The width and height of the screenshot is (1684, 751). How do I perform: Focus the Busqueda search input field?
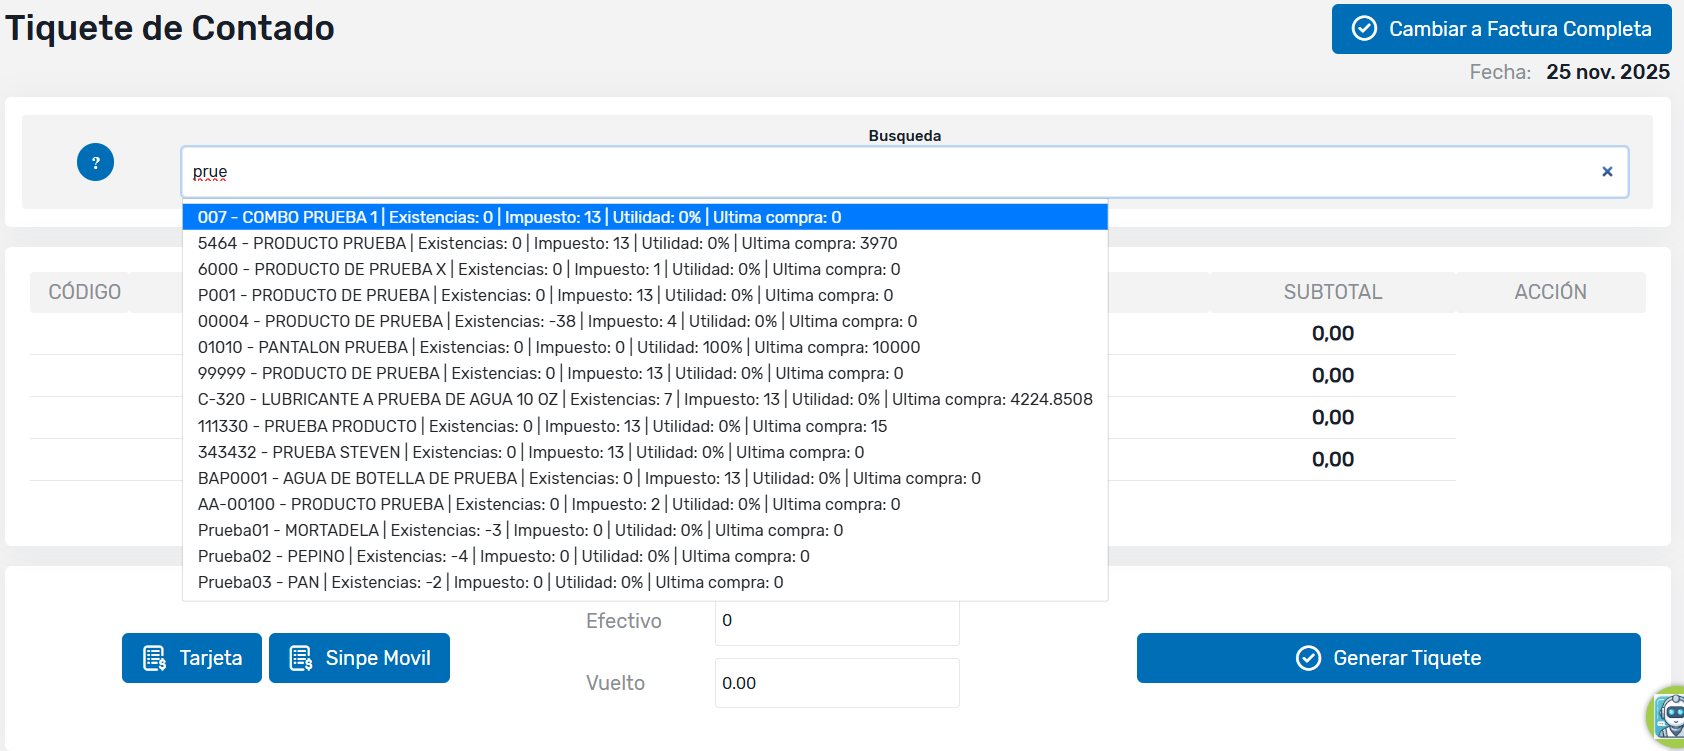(880, 172)
